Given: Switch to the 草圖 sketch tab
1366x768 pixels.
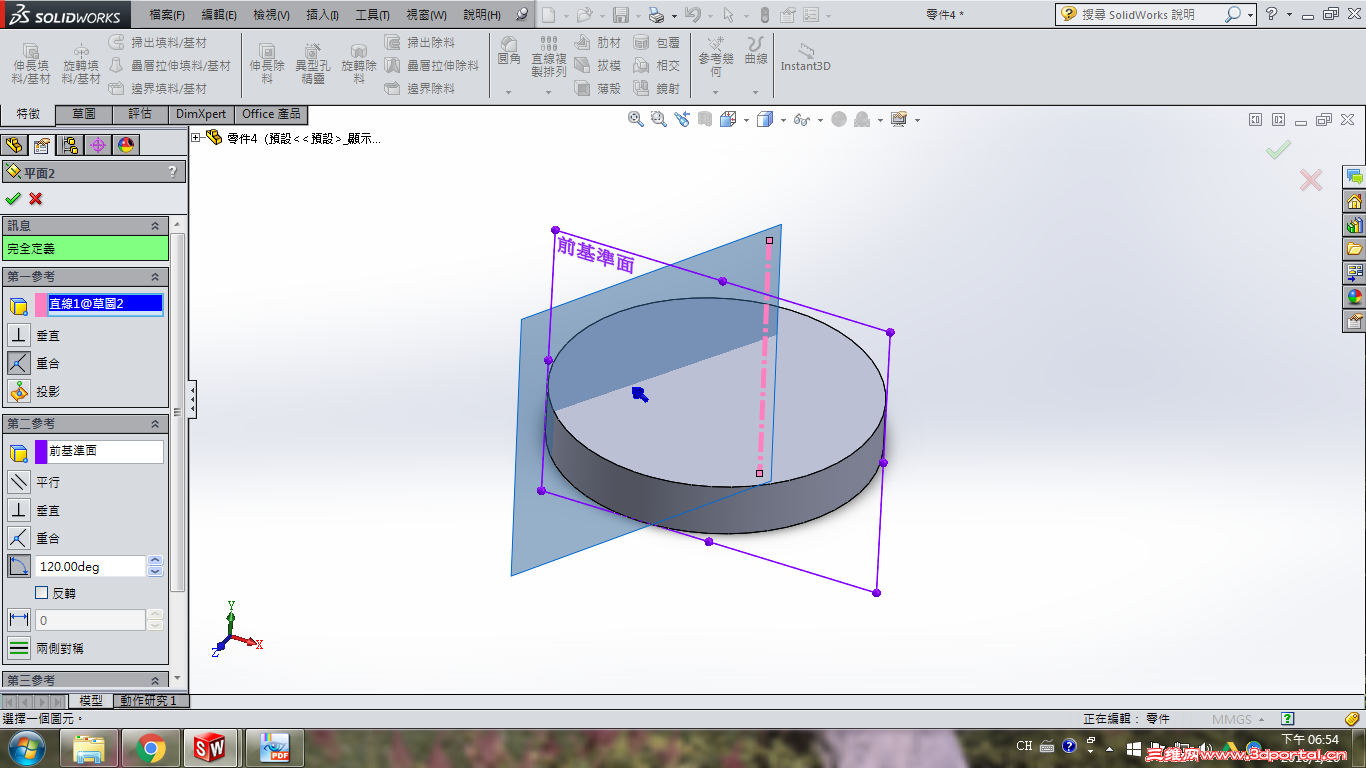Looking at the screenshot, I should (x=84, y=114).
